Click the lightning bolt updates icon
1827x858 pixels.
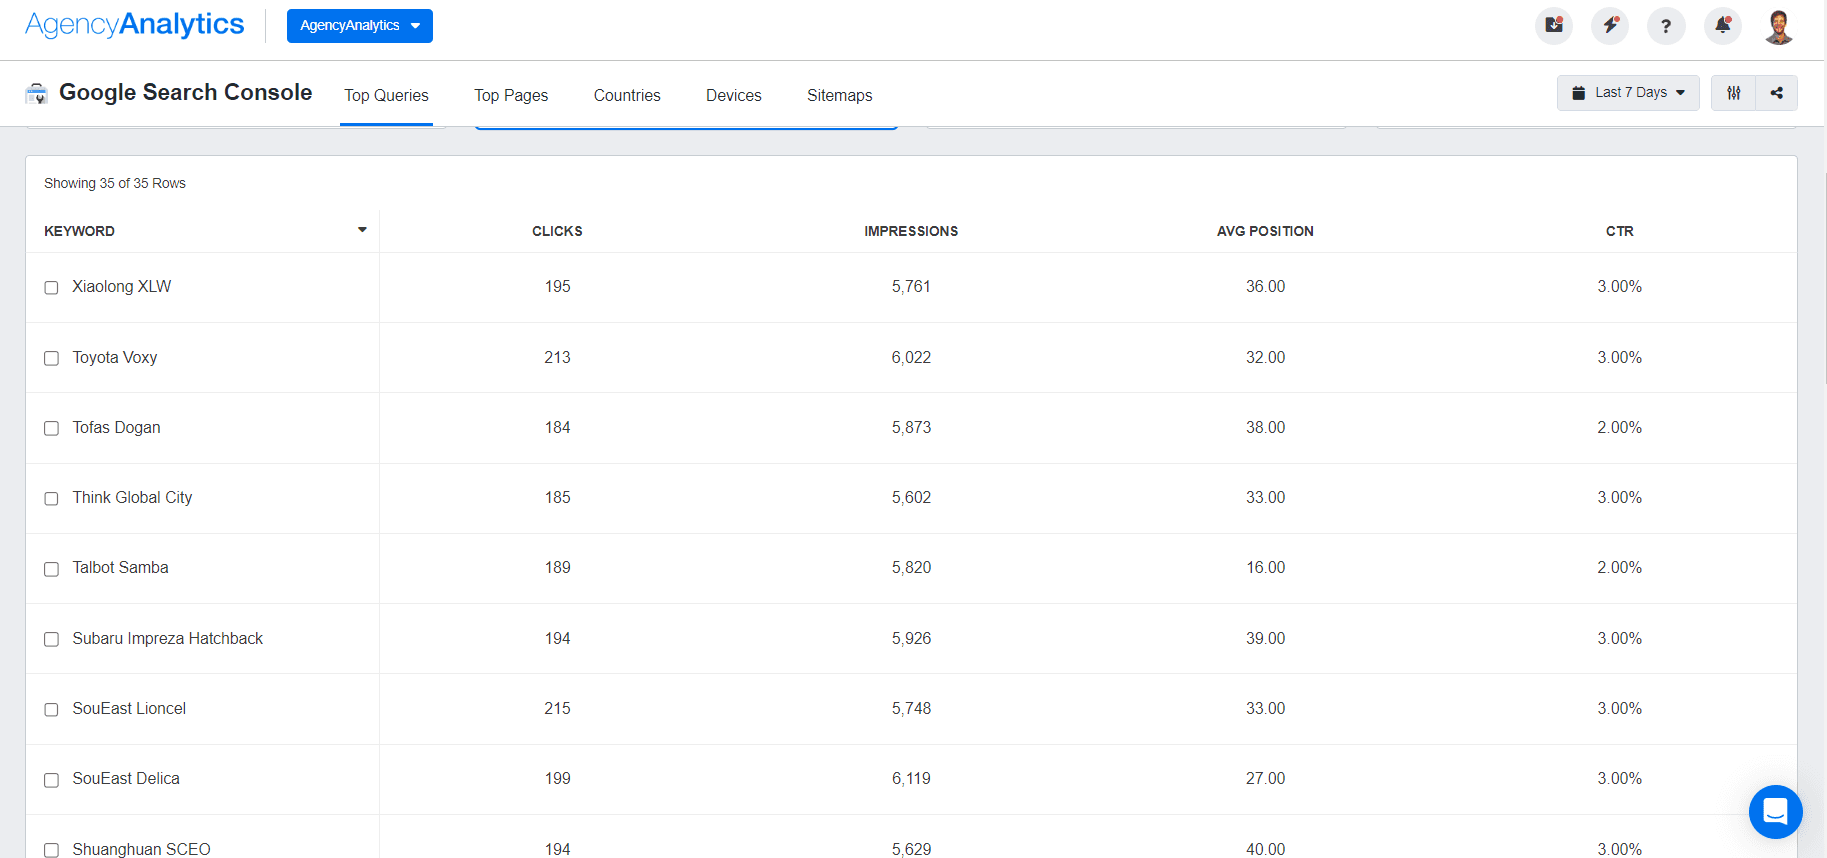1609,26
